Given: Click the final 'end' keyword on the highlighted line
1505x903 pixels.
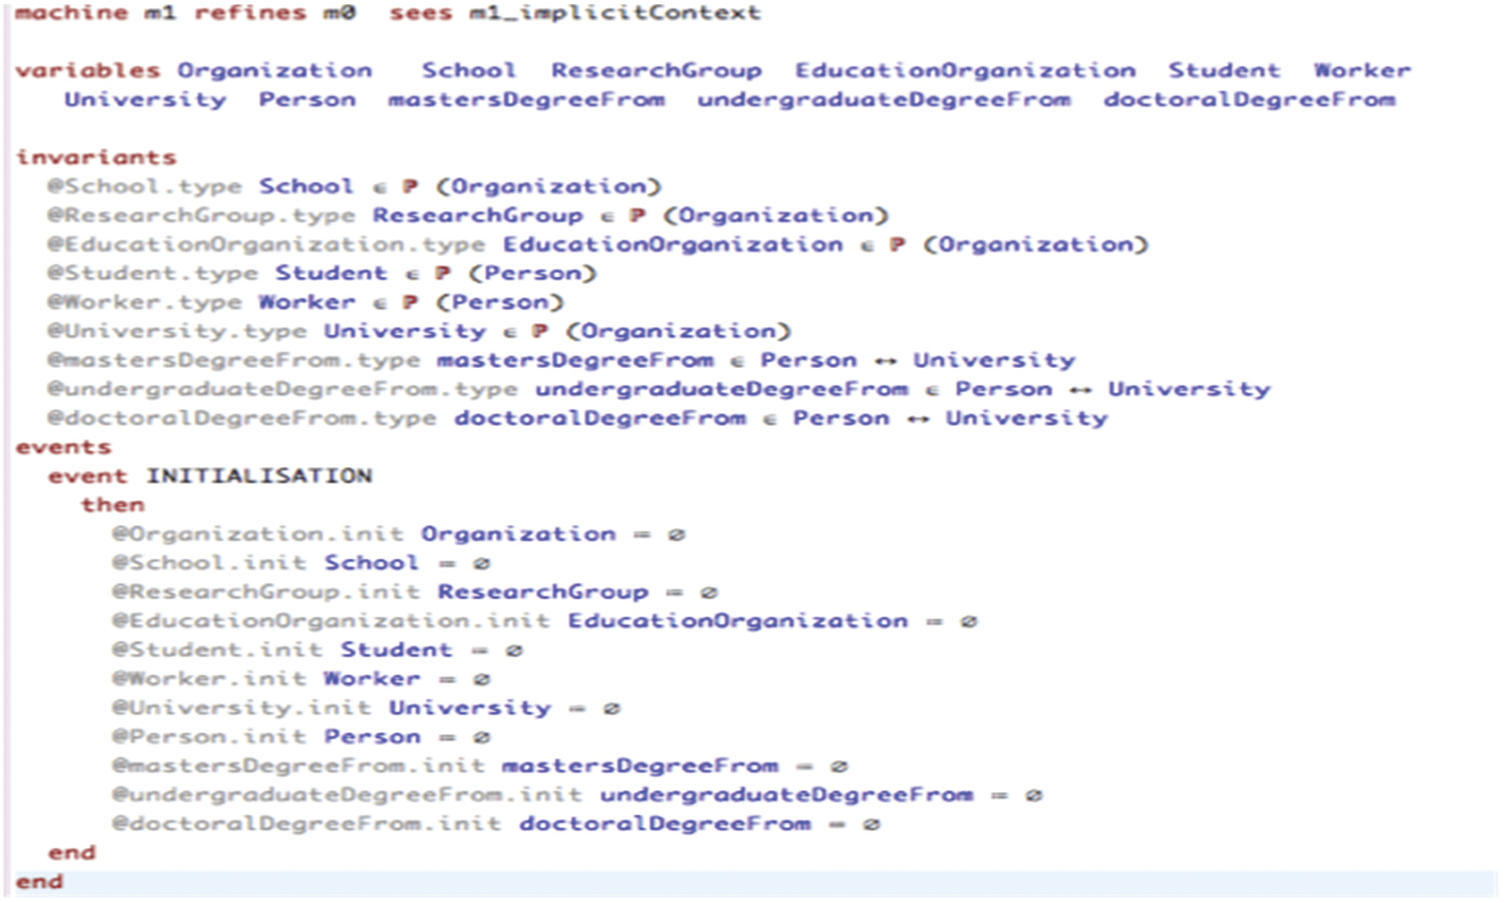Looking at the screenshot, I should pyautogui.click(x=39, y=882).
